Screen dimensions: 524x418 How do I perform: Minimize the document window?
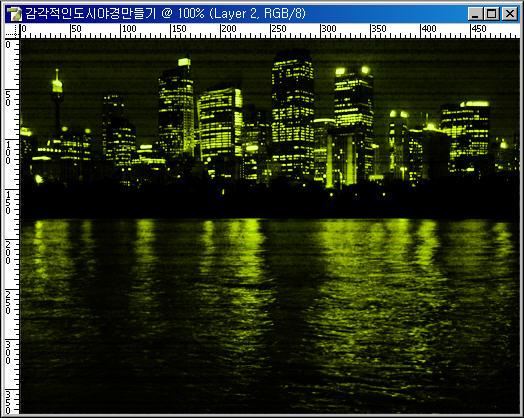pyautogui.click(x=475, y=14)
